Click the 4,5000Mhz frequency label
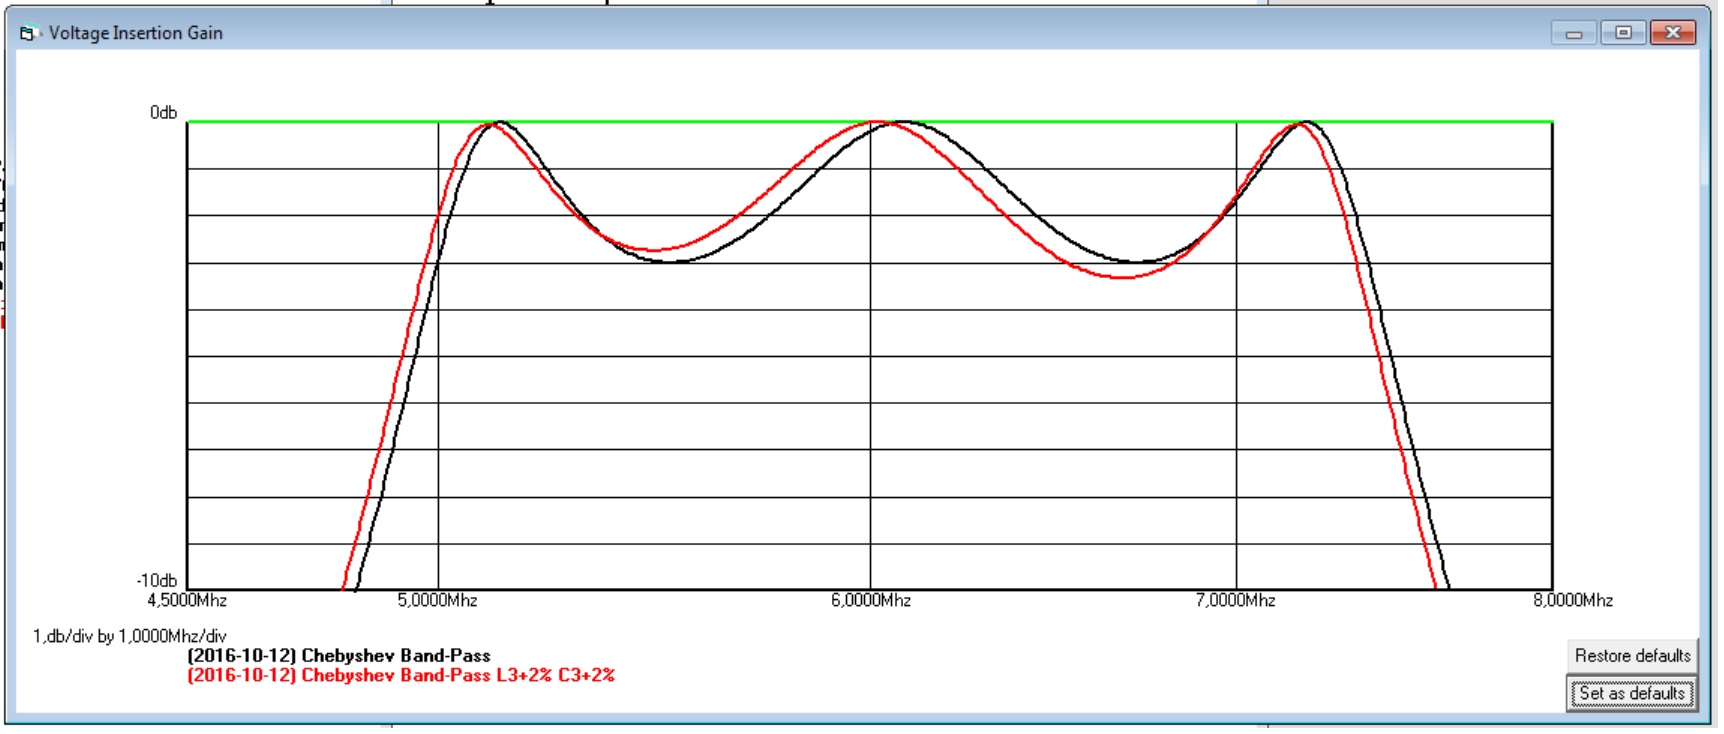 (x=187, y=601)
